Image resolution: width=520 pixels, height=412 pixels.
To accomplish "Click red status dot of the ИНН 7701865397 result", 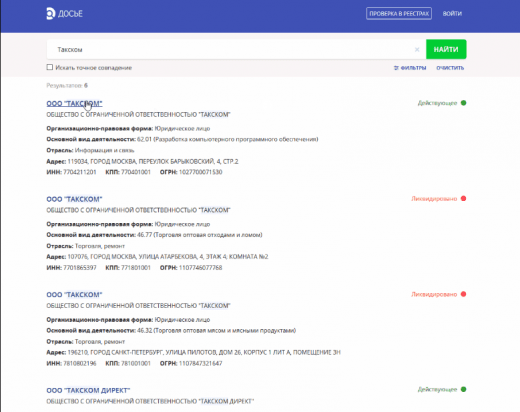I will click(x=463, y=198).
